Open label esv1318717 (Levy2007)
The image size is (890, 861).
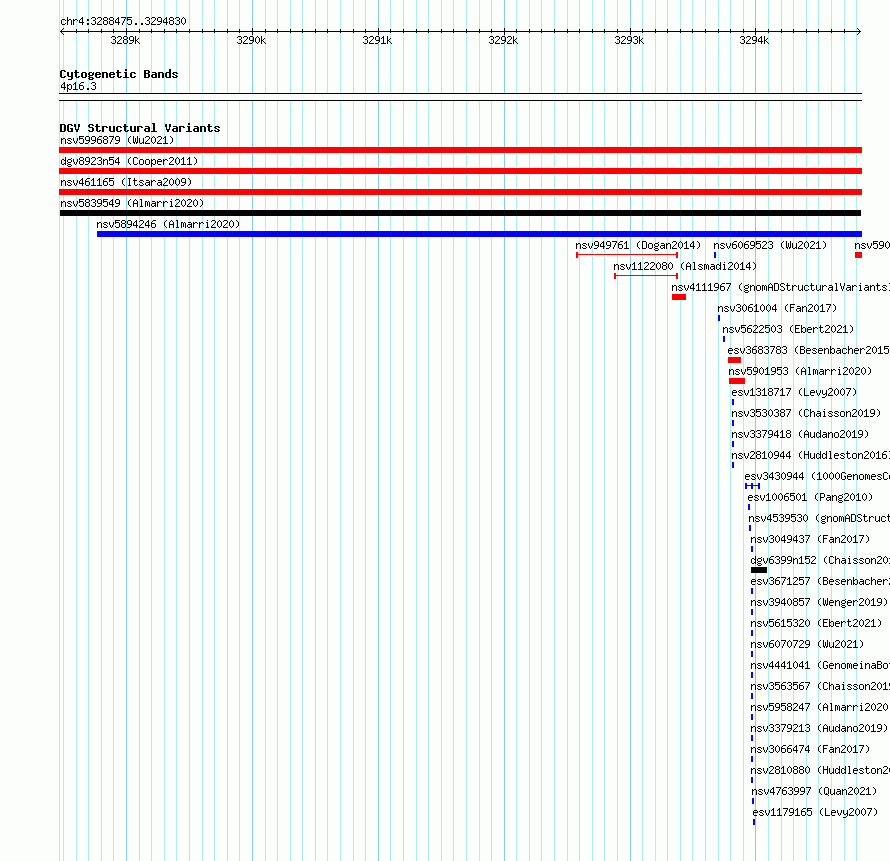[x=794, y=392]
